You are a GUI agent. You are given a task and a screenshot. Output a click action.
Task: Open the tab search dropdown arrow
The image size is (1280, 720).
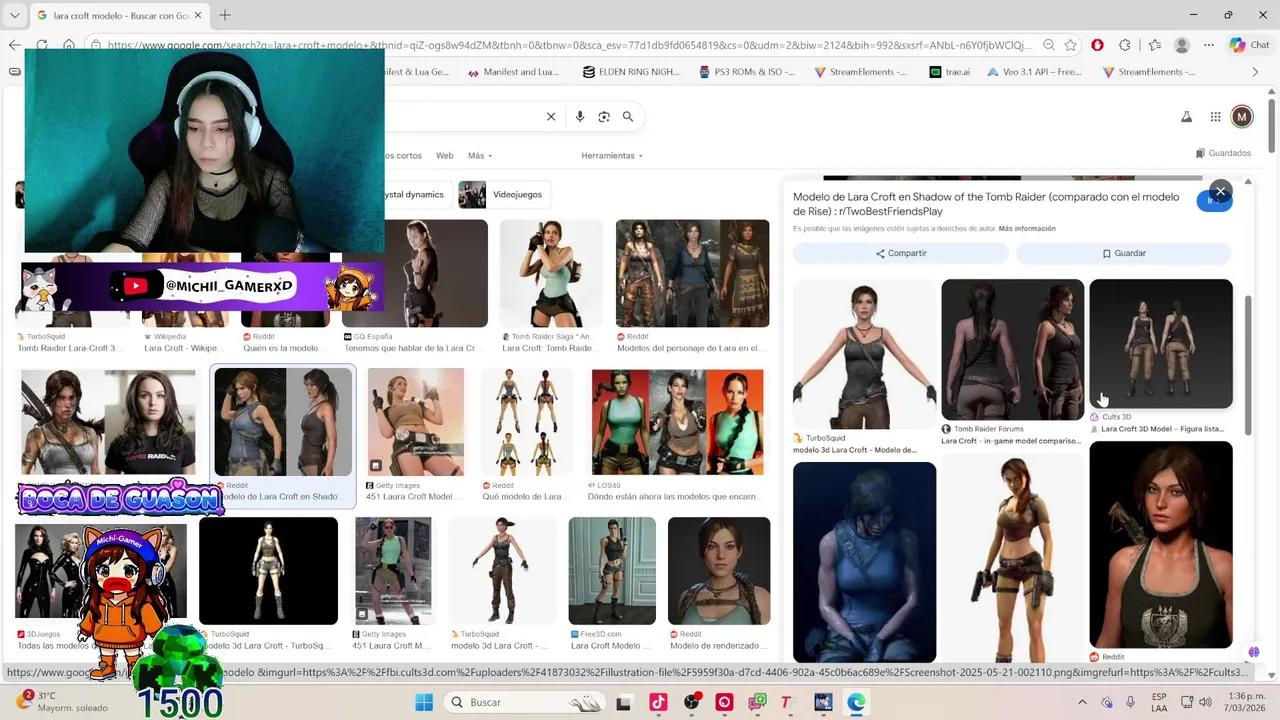point(14,15)
